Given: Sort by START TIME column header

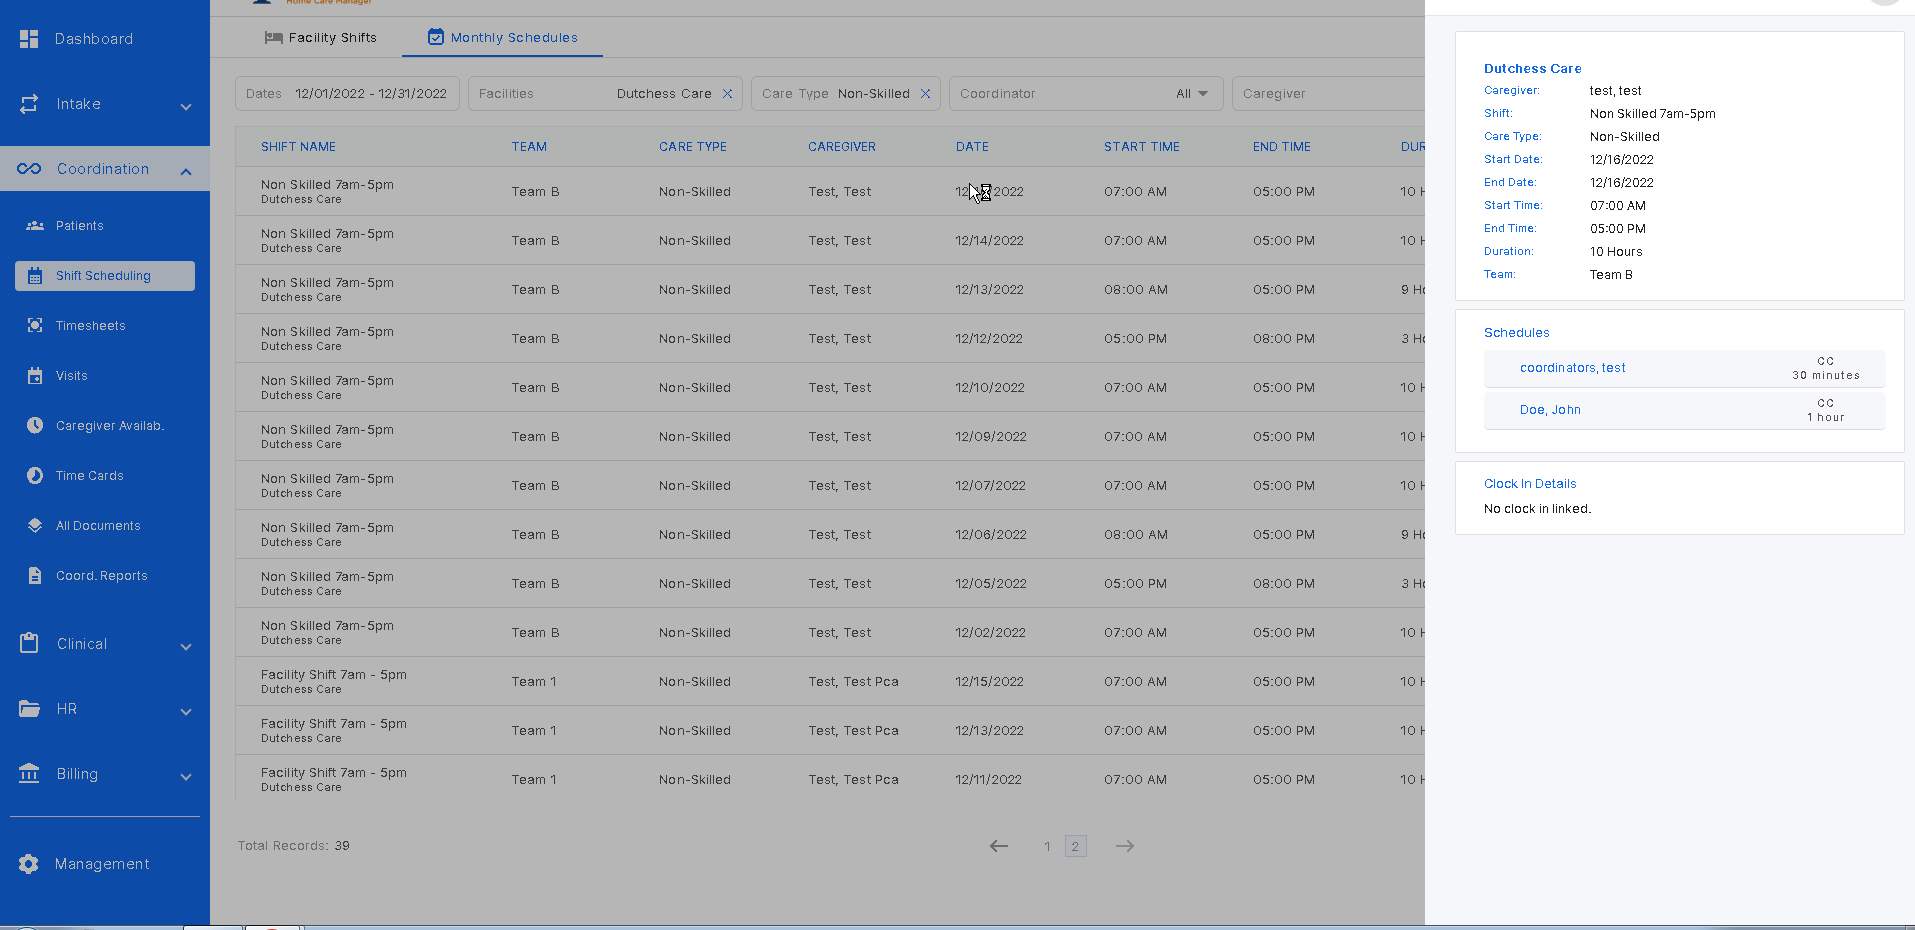Looking at the screenshot, I should point(1142,147).
